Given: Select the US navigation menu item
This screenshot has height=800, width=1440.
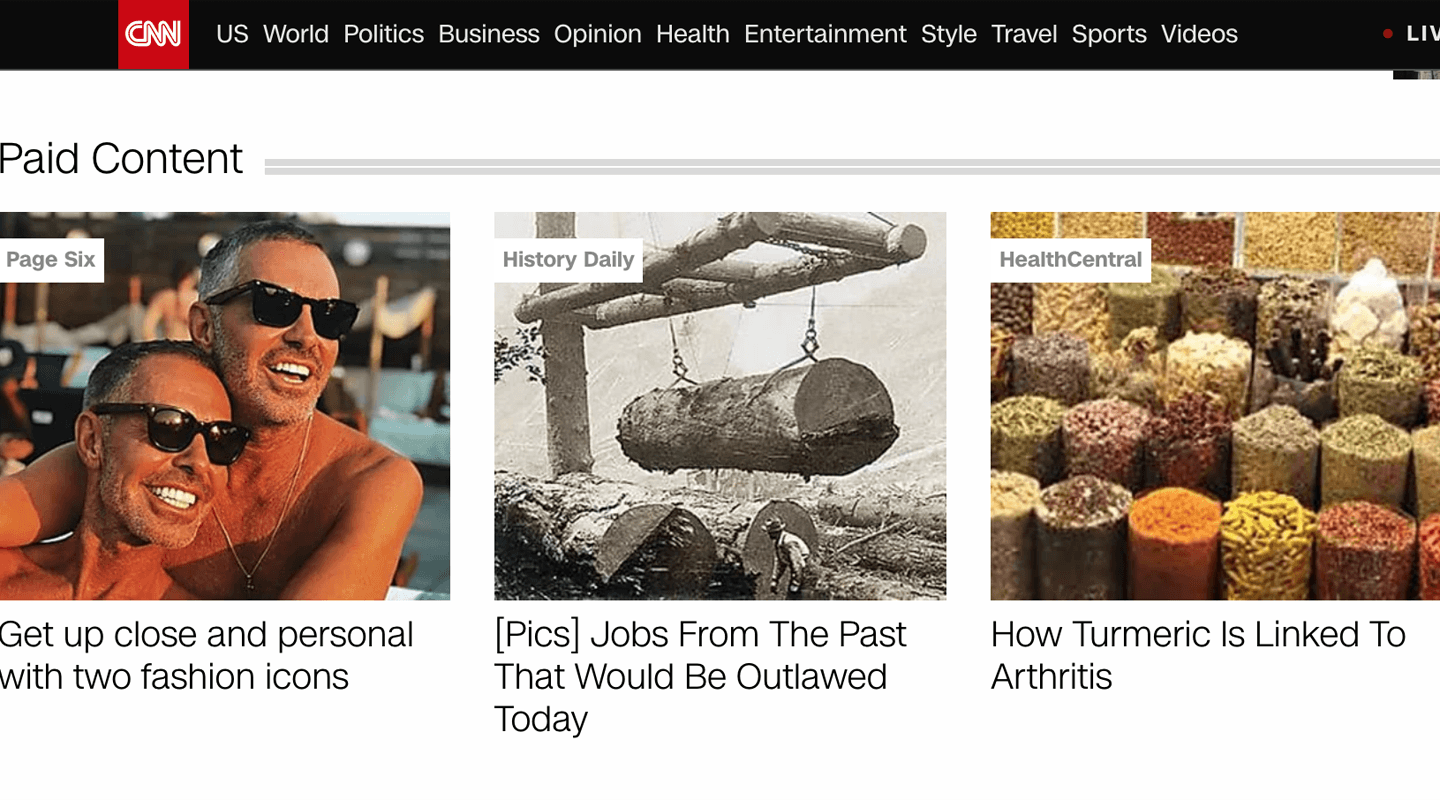Looking at the screenshot, I should (232, 34).
